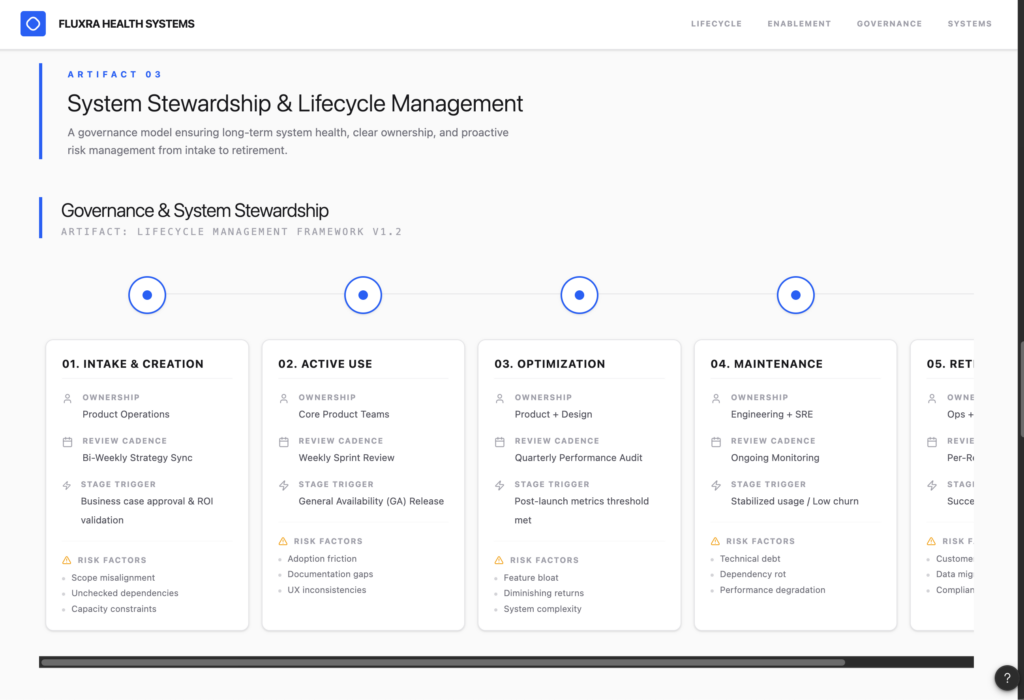Open the Enablement nav item
Viewport: 1024px width, 700px height.
coord(799,24)
